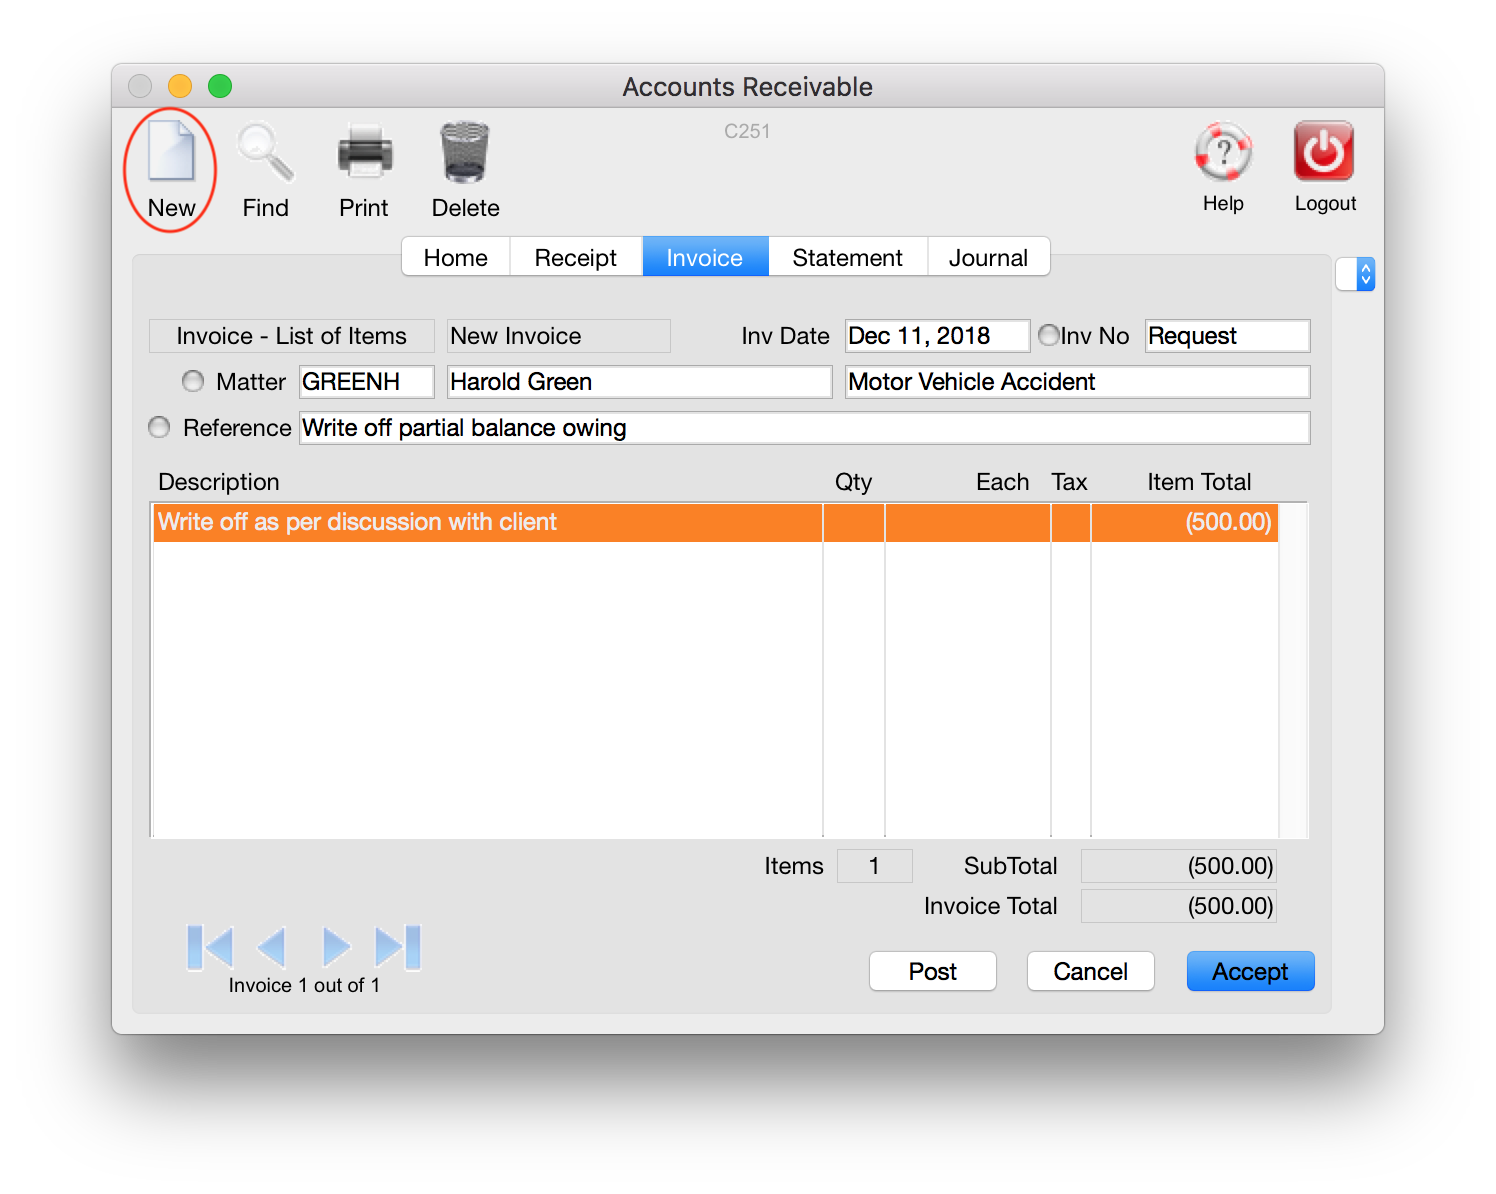Viewport: 1496px width, 1194px height.
Task: Open the blue popup stepper at right
Action: (1365, 274)
